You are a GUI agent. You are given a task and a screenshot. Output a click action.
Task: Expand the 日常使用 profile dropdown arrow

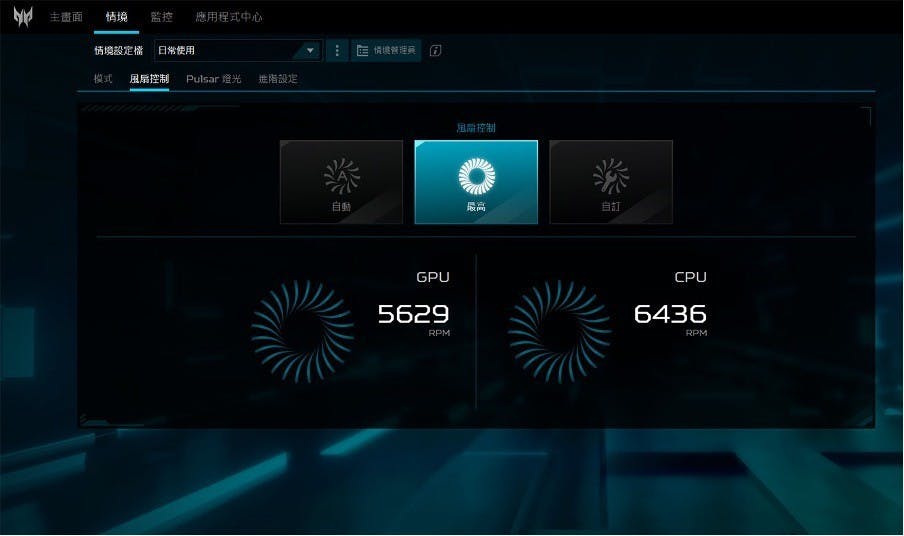(x=310, y=51)
